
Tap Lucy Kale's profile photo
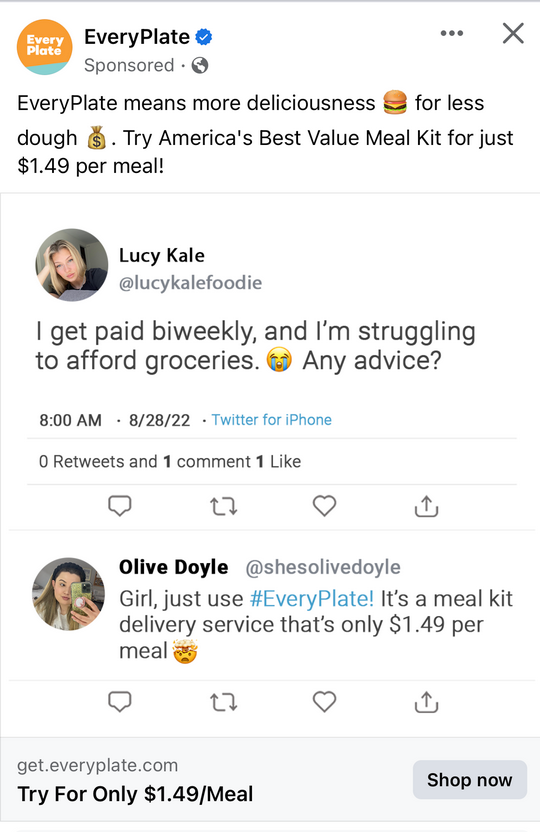pos(72,265)
